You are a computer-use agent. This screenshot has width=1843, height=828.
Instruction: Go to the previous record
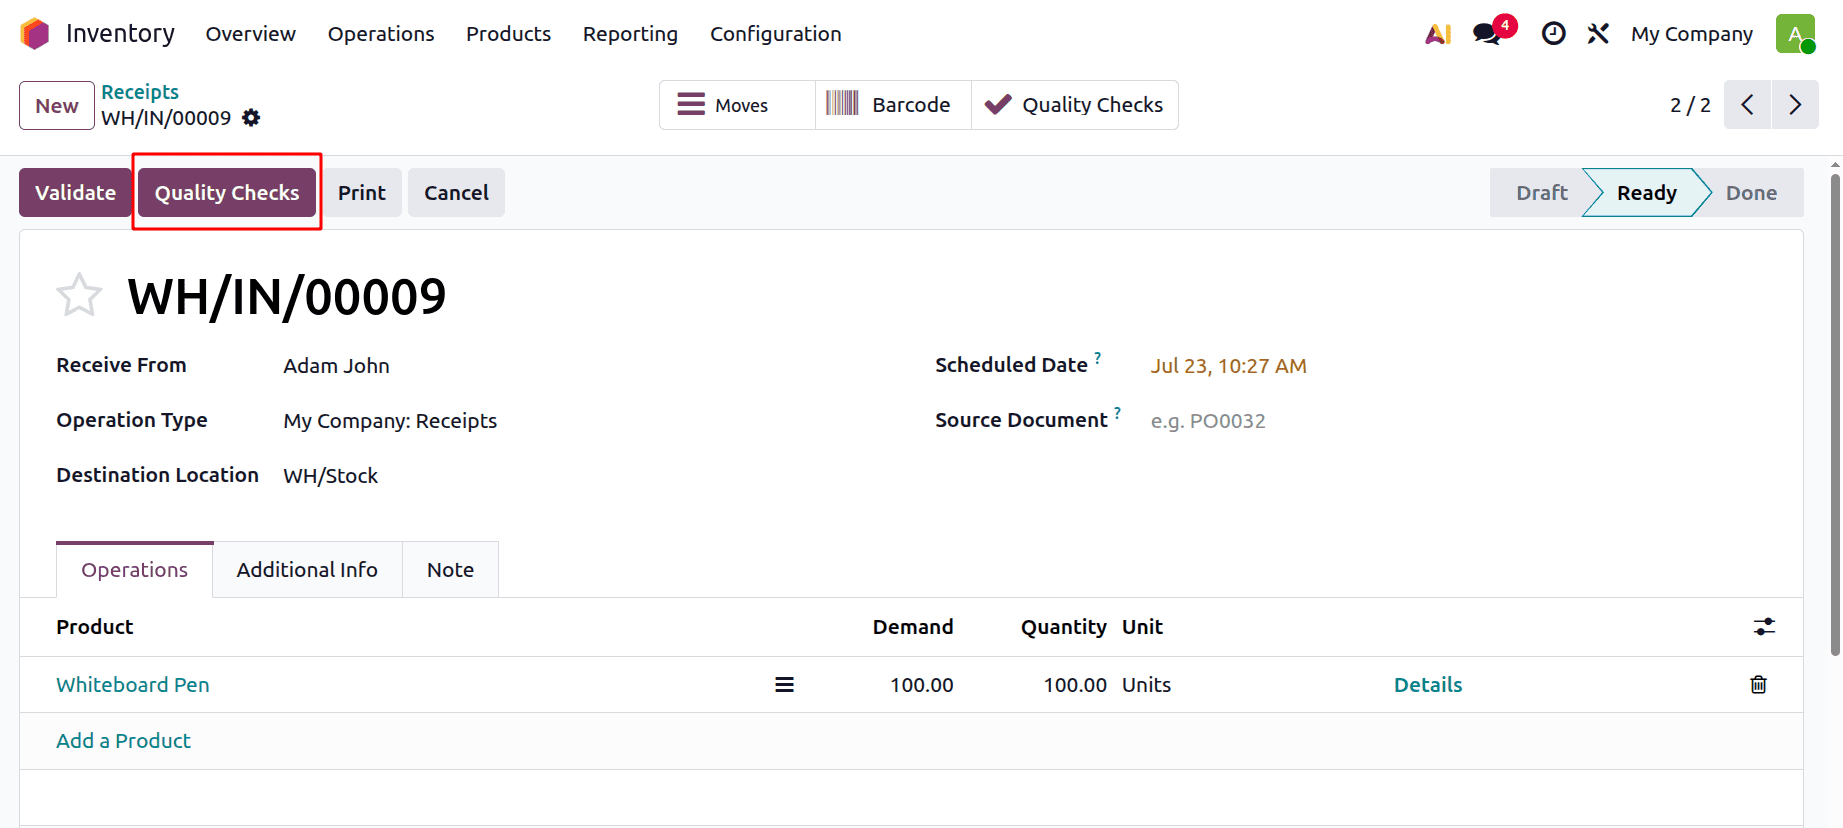[x=1747, y=105]
